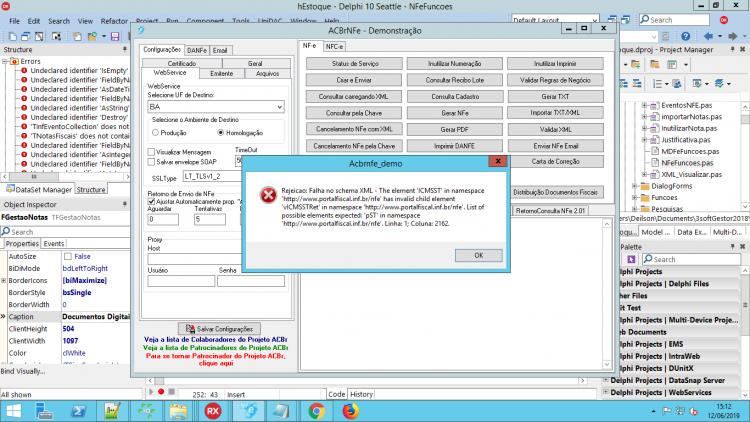Open the RX application in taskbar
The width and height of the screenshot is (750, 422).
[213, 411]
